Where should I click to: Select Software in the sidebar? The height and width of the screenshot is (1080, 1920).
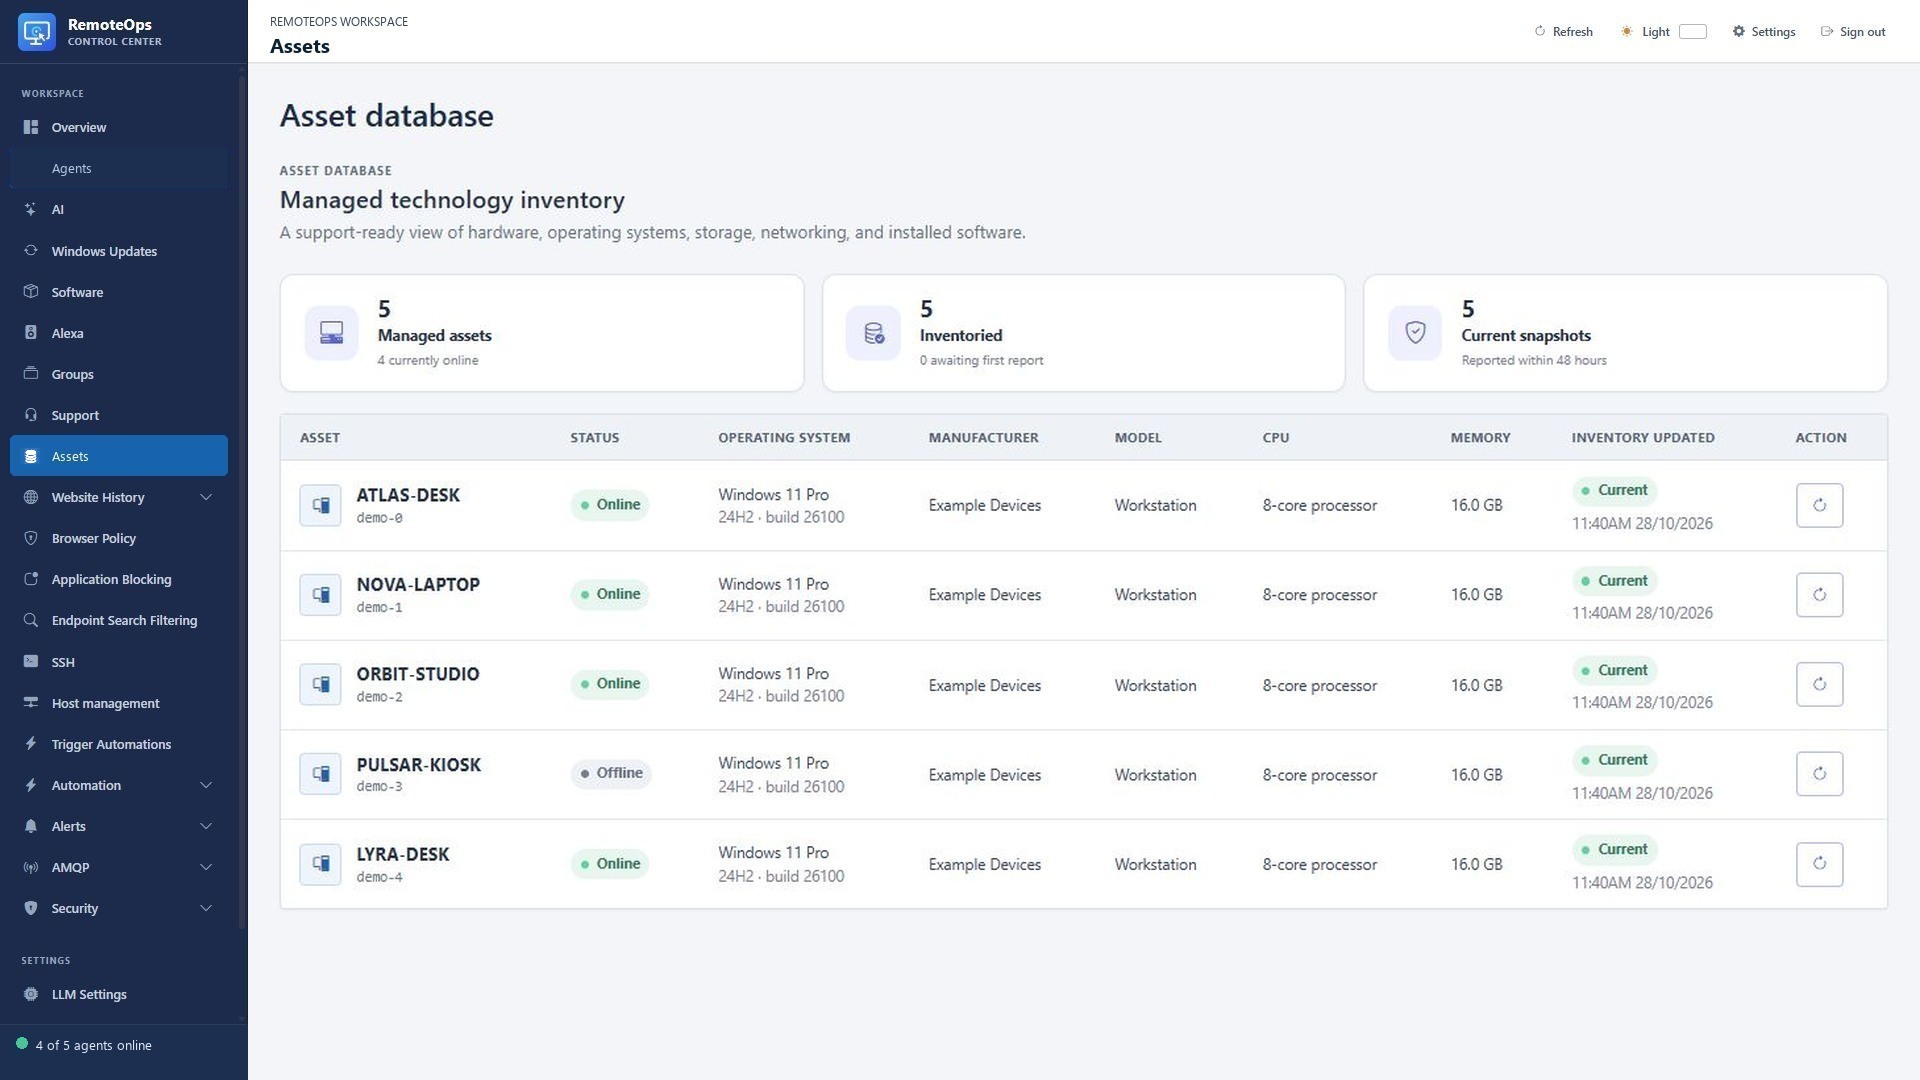tap(119, 292)
